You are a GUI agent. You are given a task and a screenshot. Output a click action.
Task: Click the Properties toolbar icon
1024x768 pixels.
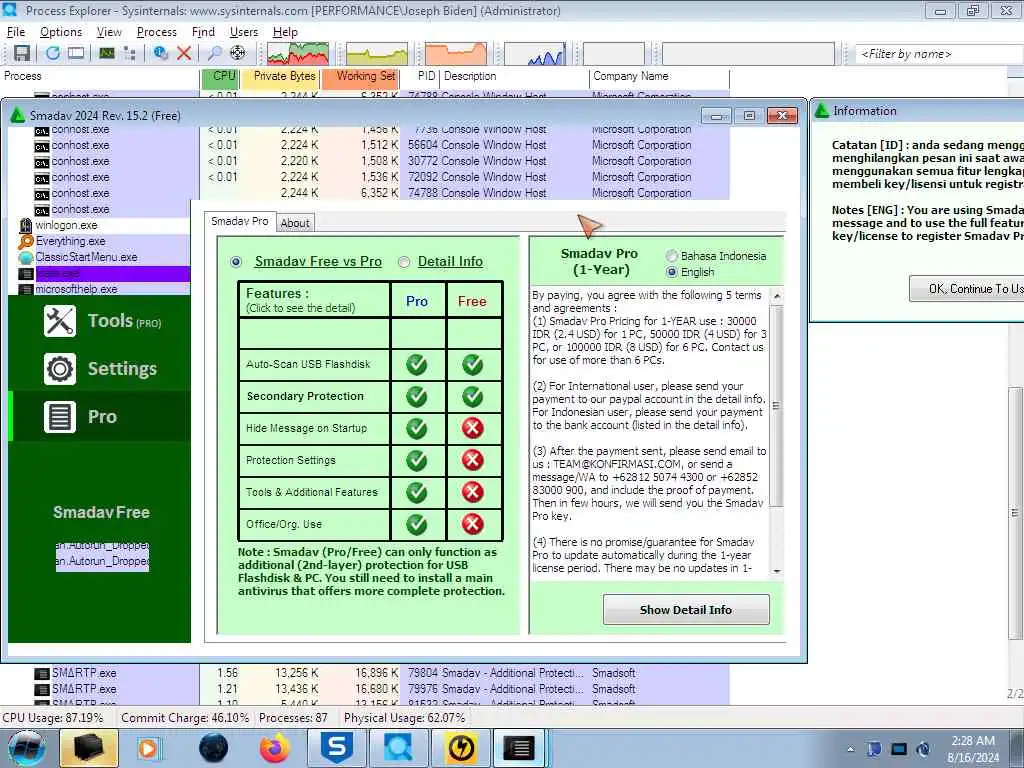point(161,54)
